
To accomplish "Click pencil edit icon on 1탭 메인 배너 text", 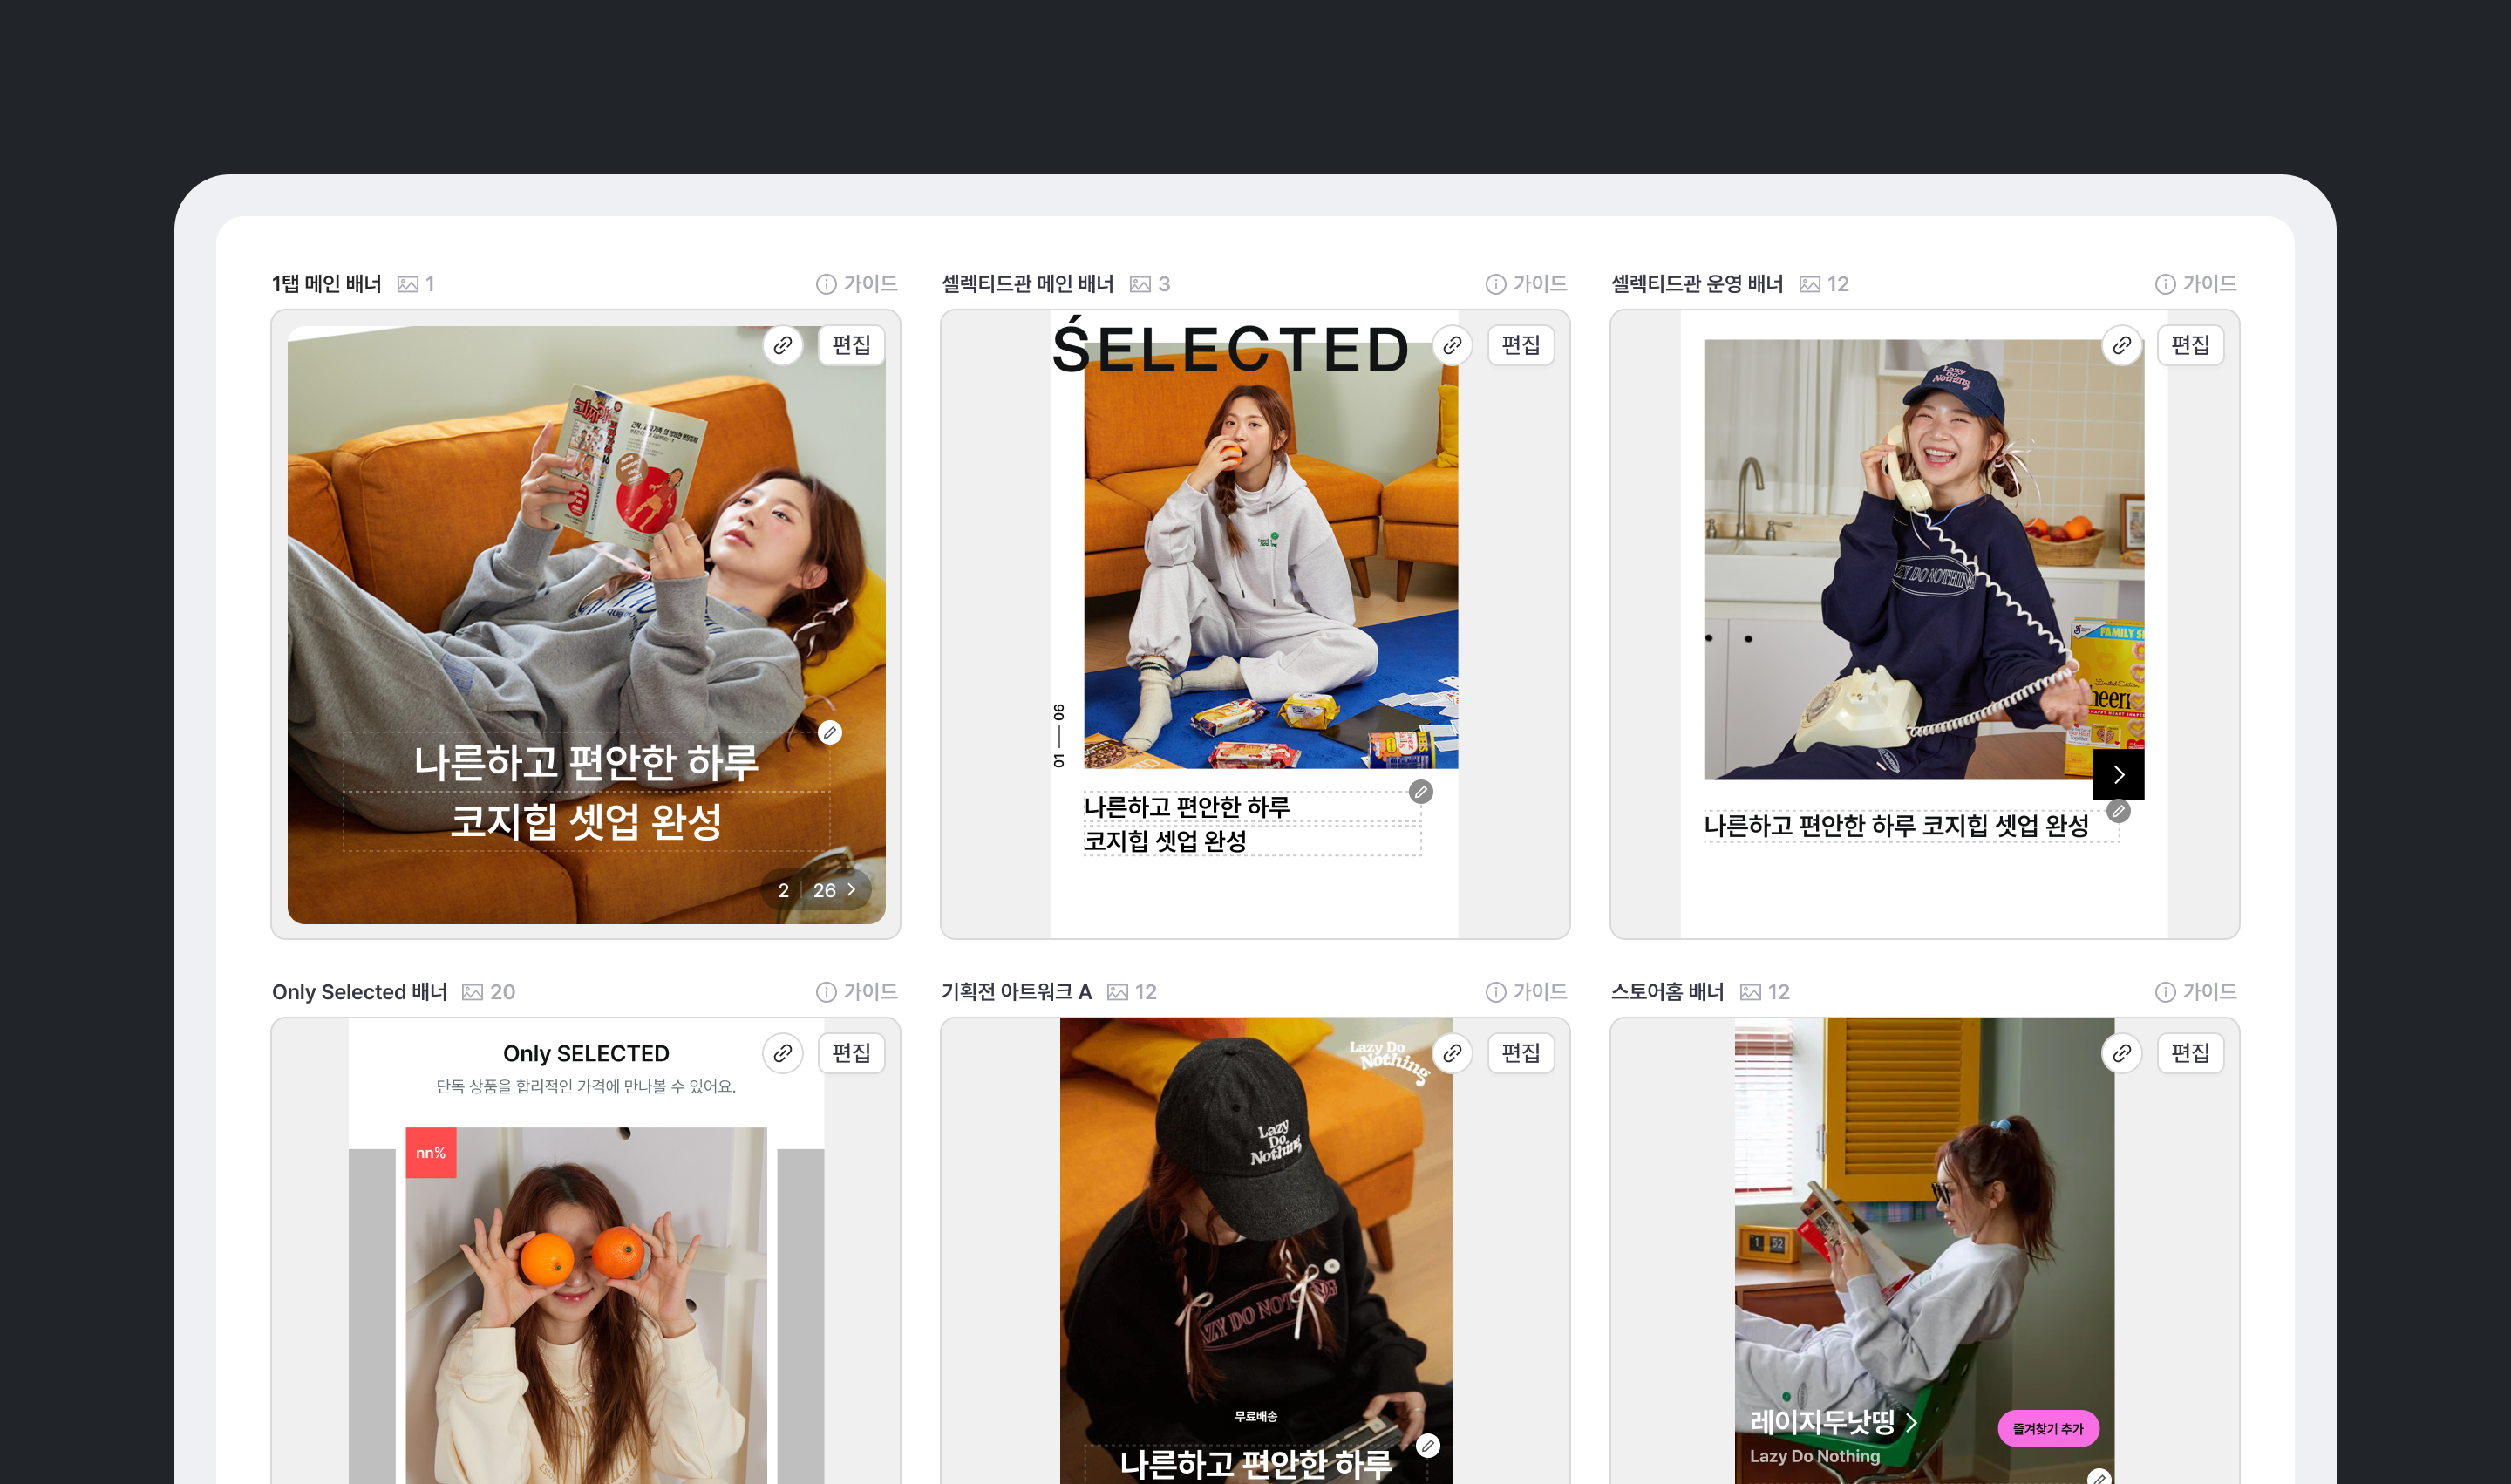I will click(830, 733).
